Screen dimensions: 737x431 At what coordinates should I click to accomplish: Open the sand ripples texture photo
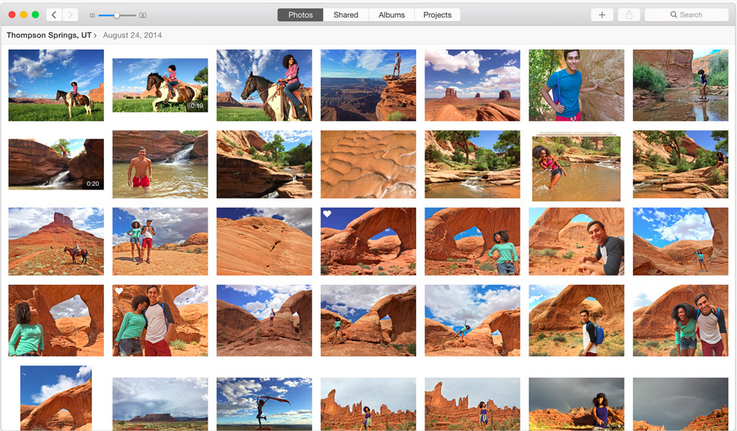coord(368,163)
